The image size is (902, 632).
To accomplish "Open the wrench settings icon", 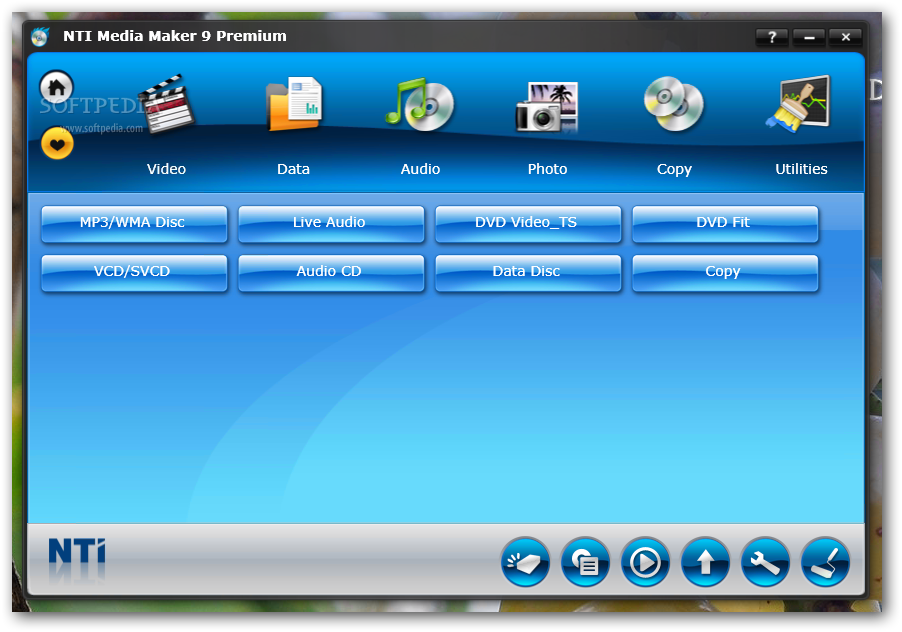I will coord(765,562).
